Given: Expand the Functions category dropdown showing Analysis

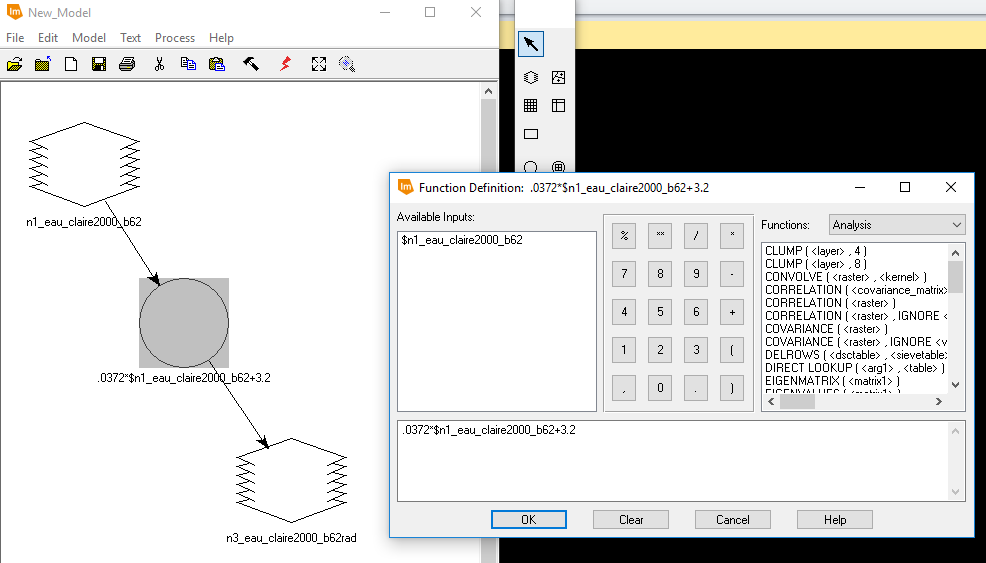Looking at the screenshot, I should click(x=897, y=225).
